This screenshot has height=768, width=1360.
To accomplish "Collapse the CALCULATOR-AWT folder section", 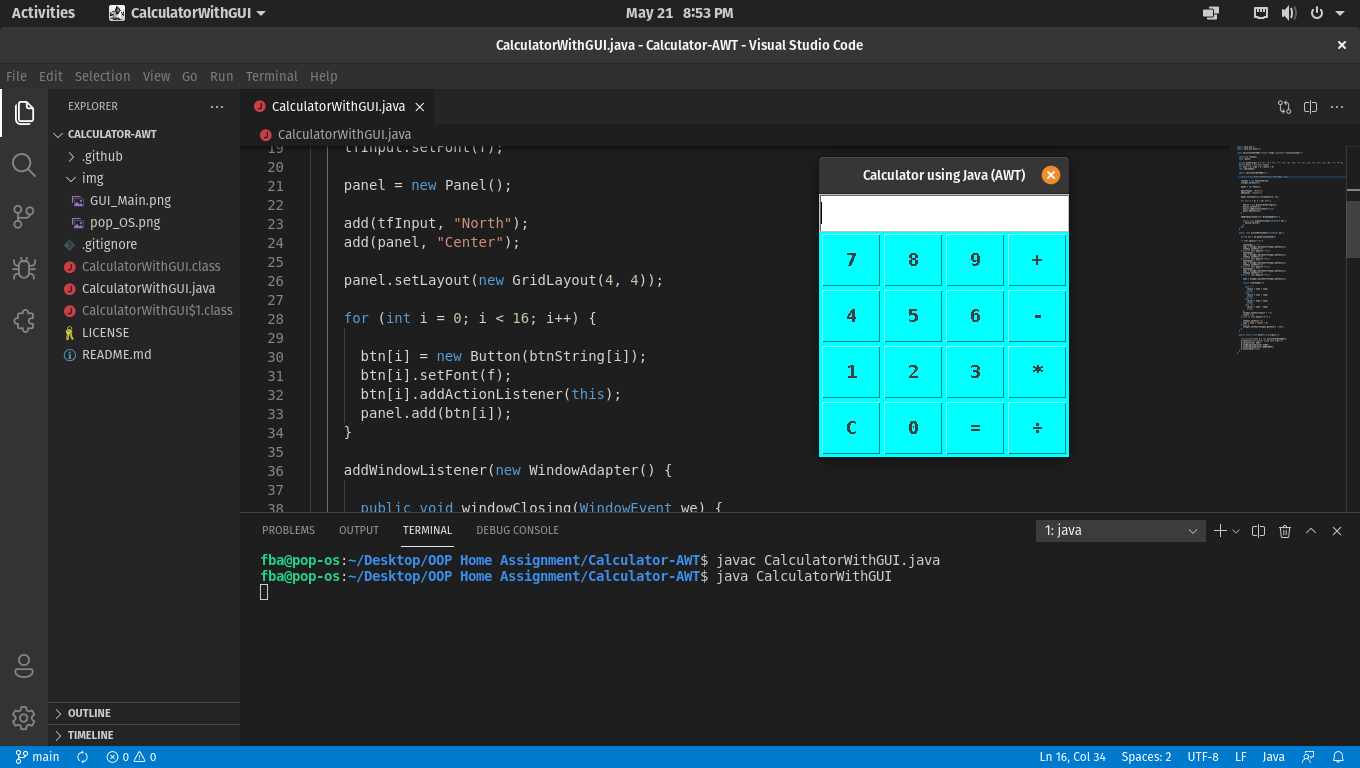I will [x=144, y=134].
